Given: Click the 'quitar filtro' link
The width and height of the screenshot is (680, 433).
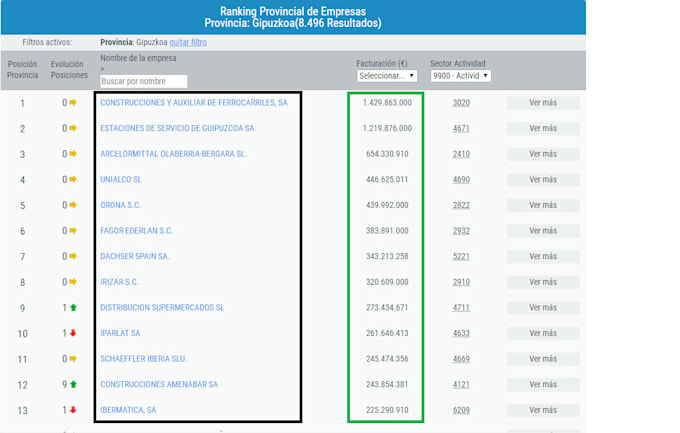Looking at the screenshot, I should 188,43.
